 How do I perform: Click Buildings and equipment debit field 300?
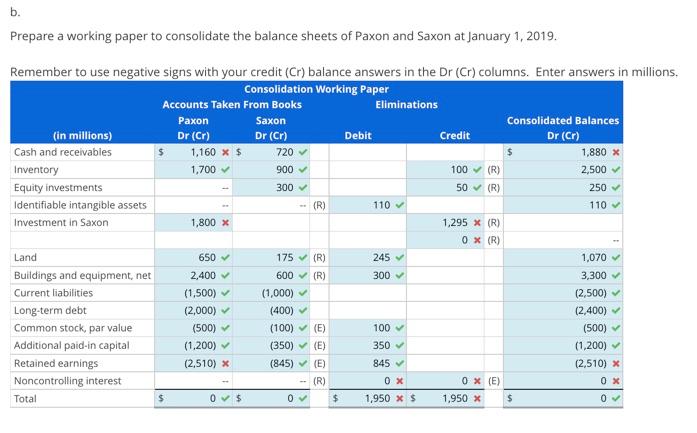(368, 276)
